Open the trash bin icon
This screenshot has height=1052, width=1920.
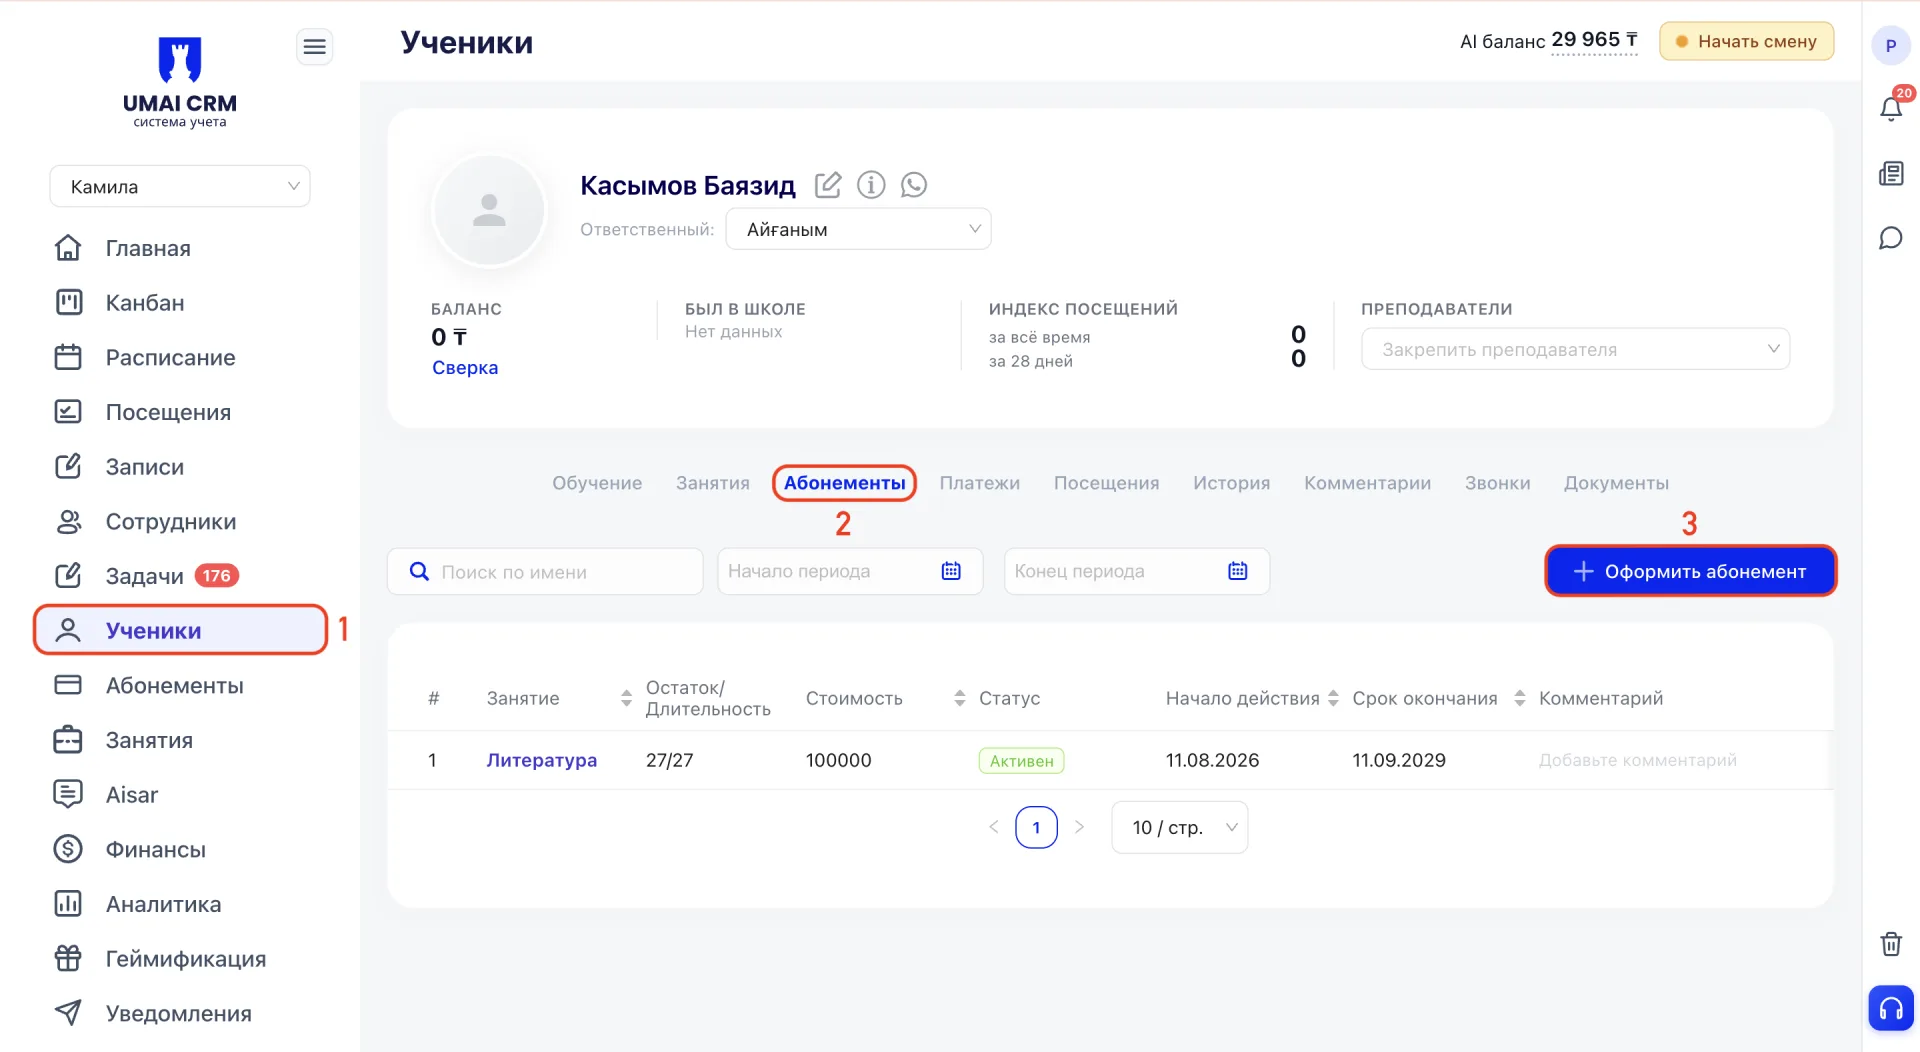[x=1891, y=944]
